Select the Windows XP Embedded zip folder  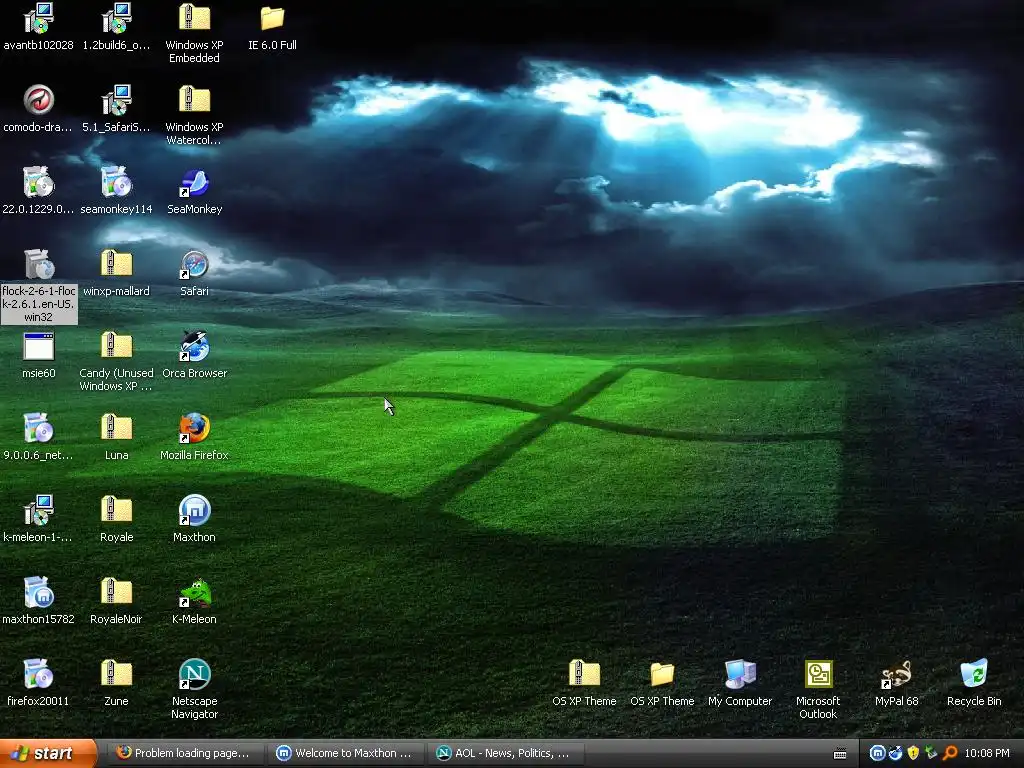coord(195,18)
